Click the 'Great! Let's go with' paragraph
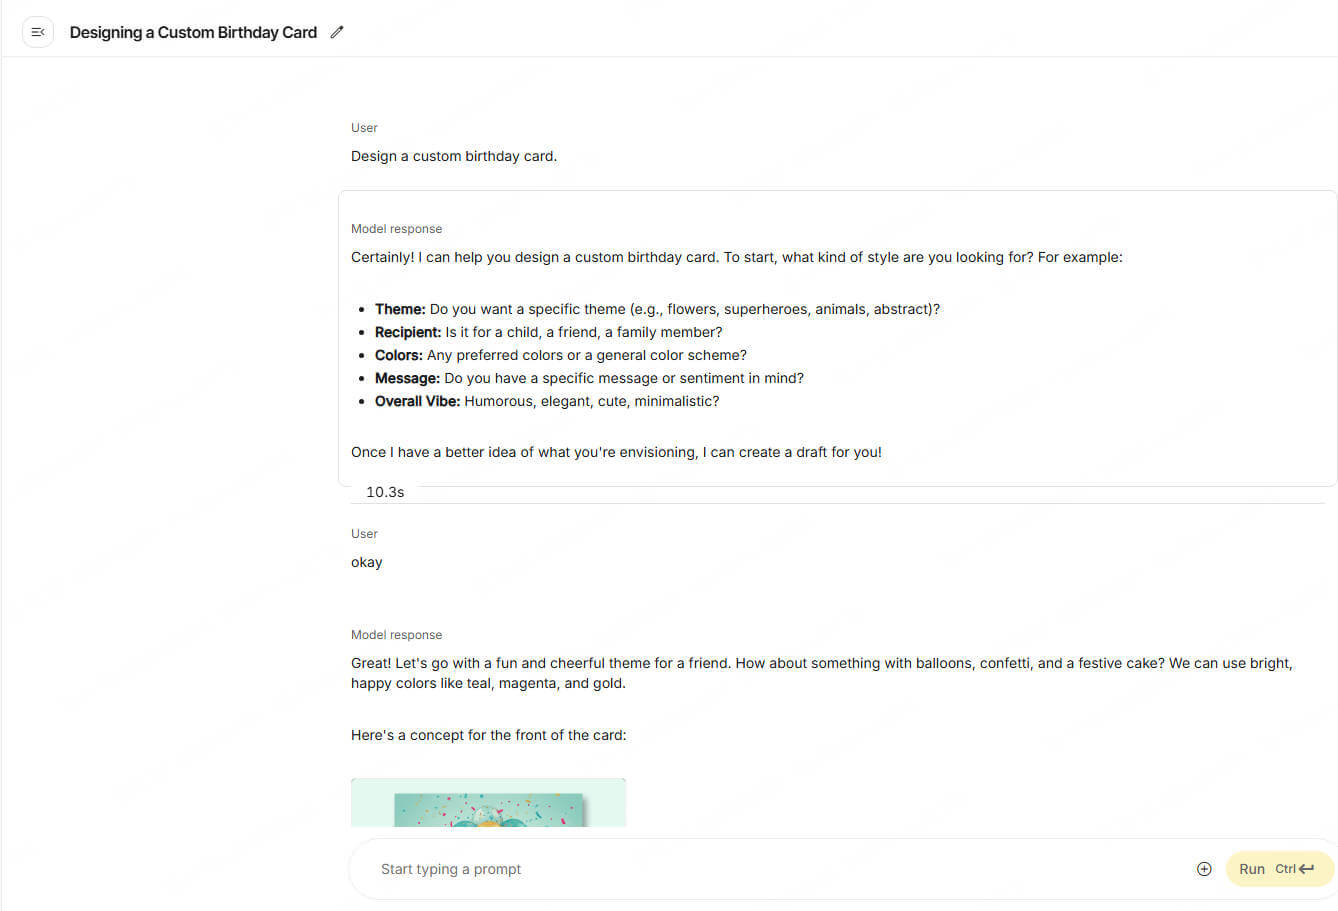This screenshot has height=911, width=1338. (822, 673)
